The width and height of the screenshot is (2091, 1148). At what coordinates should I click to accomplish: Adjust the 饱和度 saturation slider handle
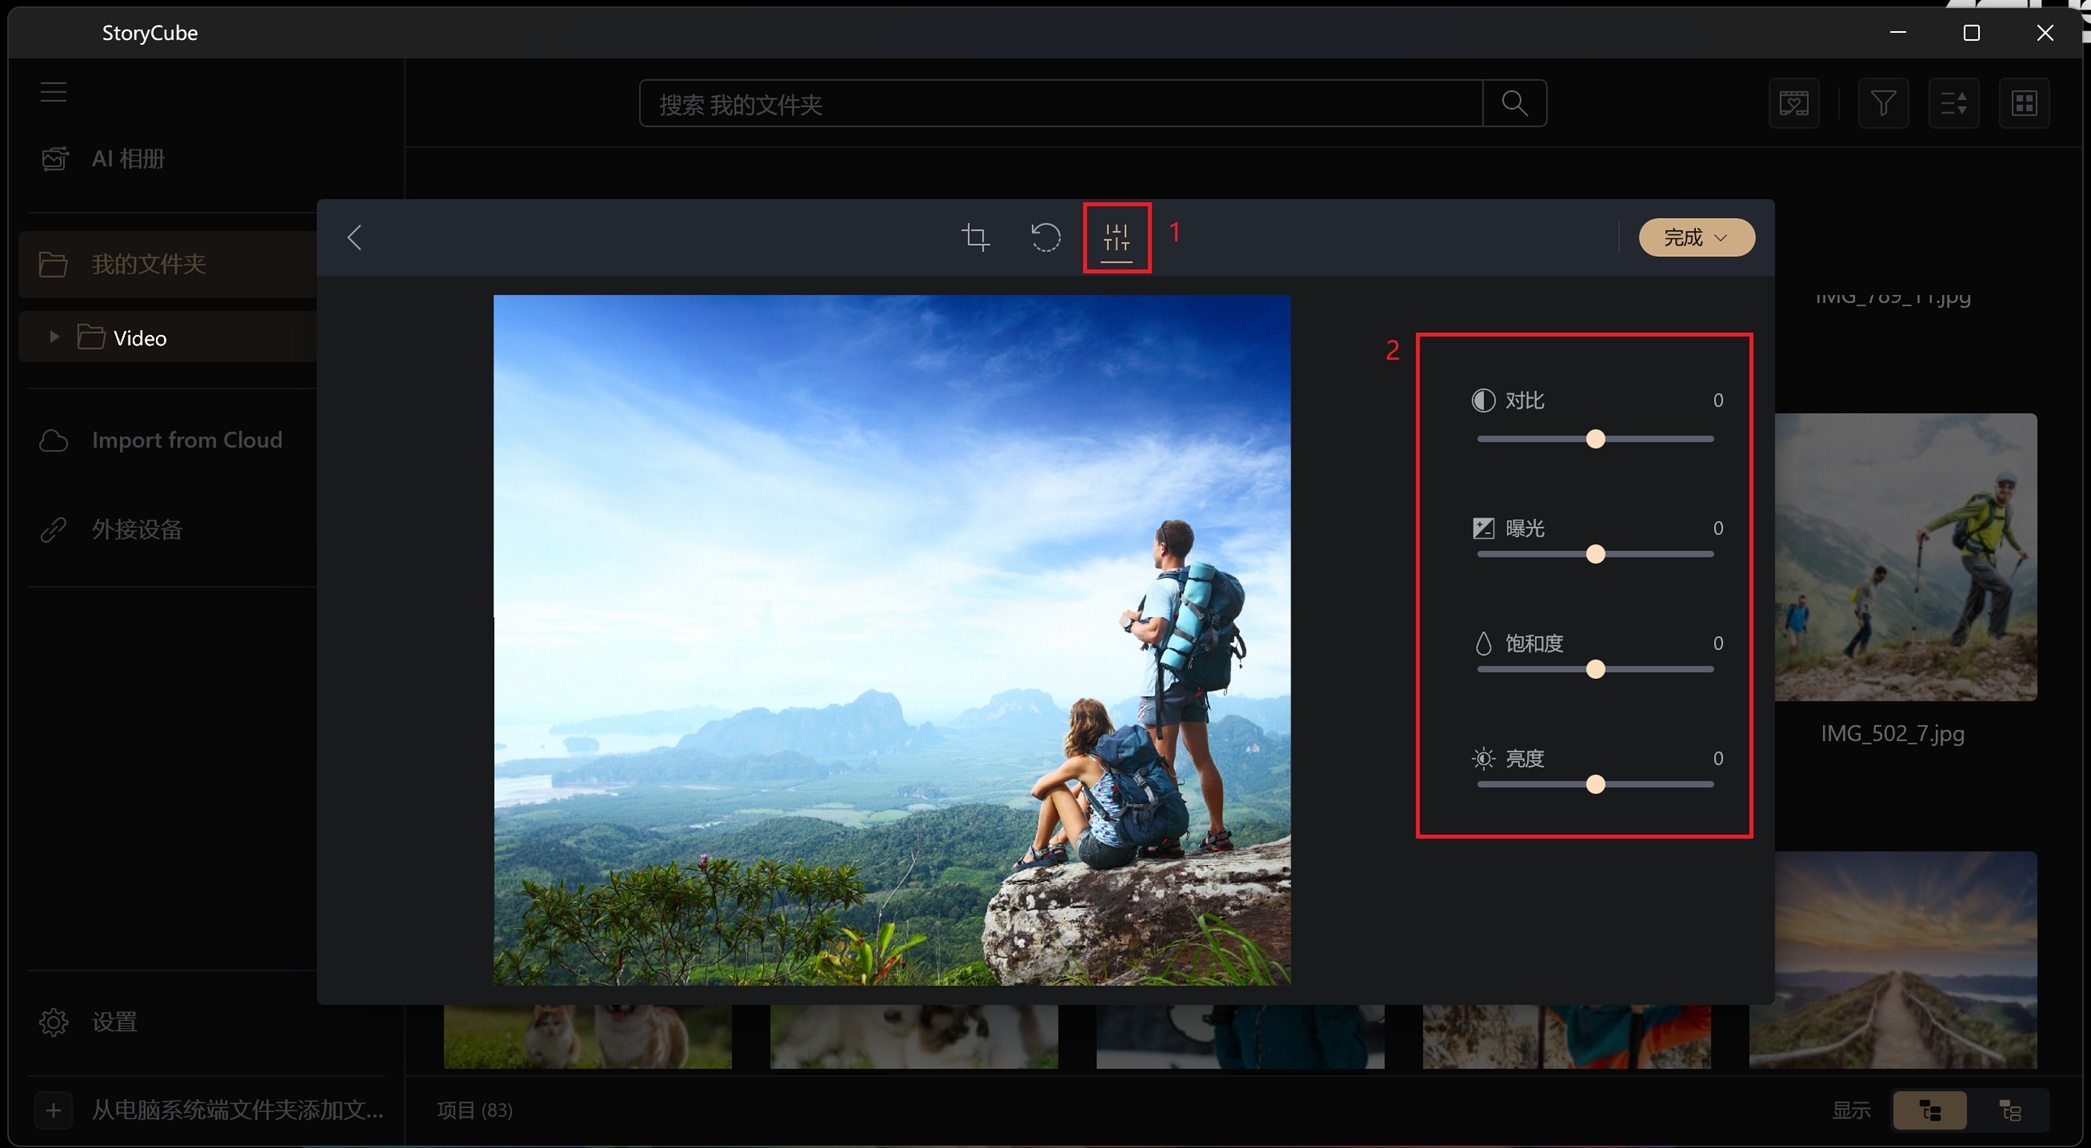(1595, 669)
